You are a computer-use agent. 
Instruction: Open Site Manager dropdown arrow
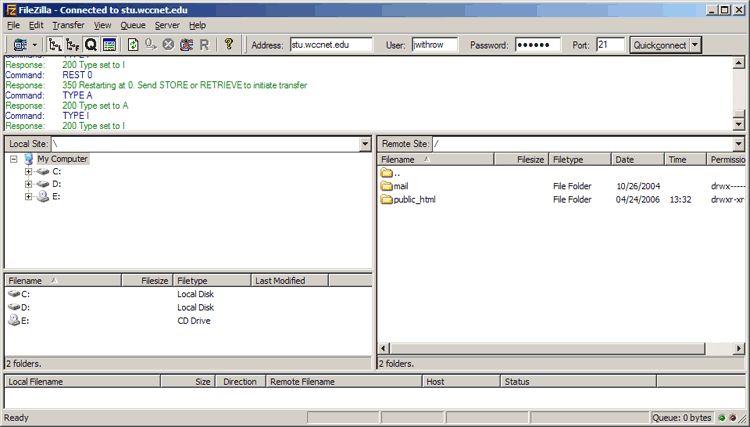[x=34, y=45]
